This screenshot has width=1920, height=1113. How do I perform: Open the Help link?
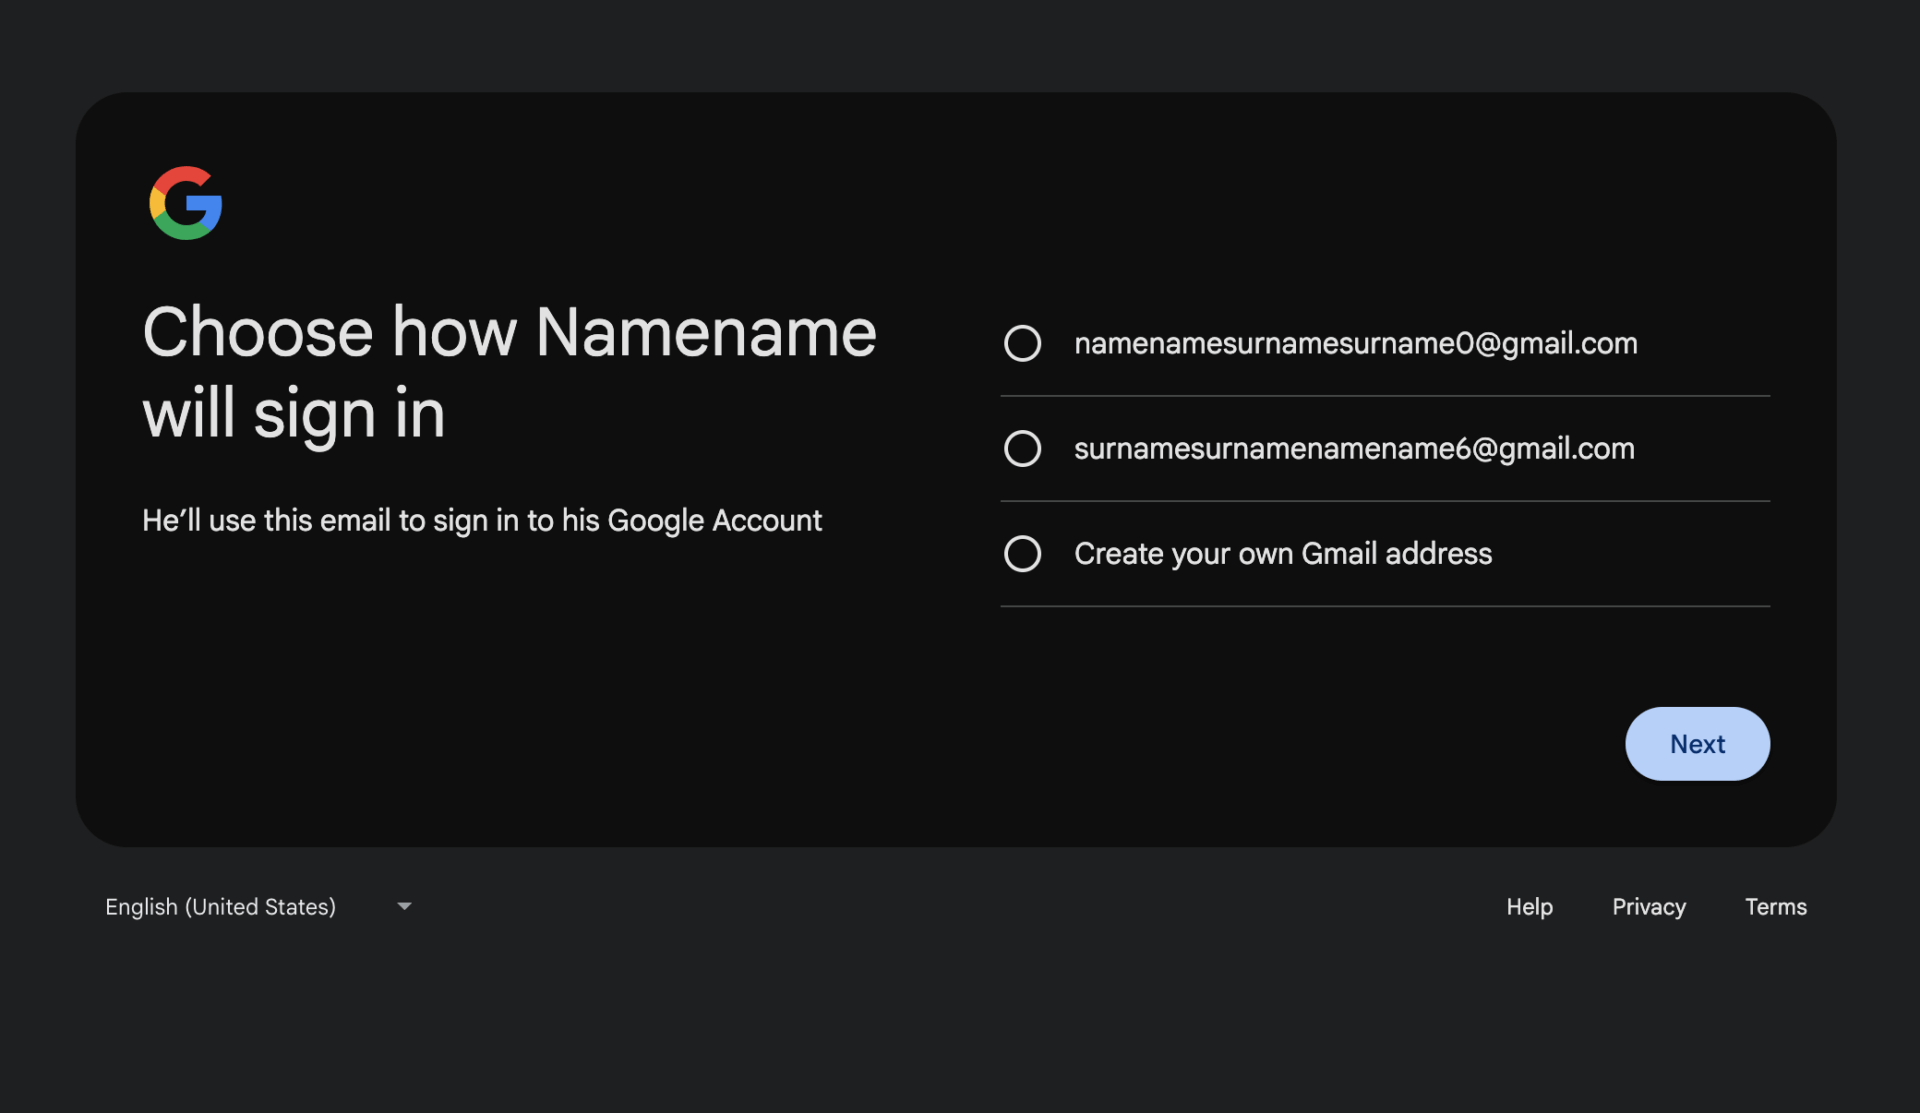(x=1529, y=906)
